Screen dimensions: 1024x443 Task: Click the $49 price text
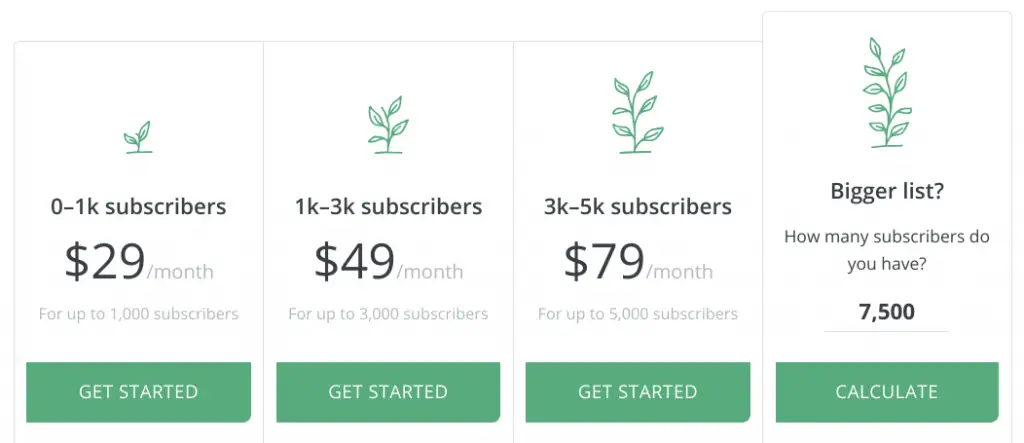coord(355,261)
